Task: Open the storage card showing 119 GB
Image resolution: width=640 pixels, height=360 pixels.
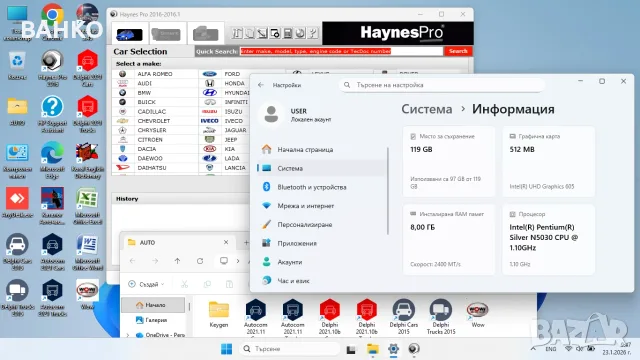Action: (449, 162)
